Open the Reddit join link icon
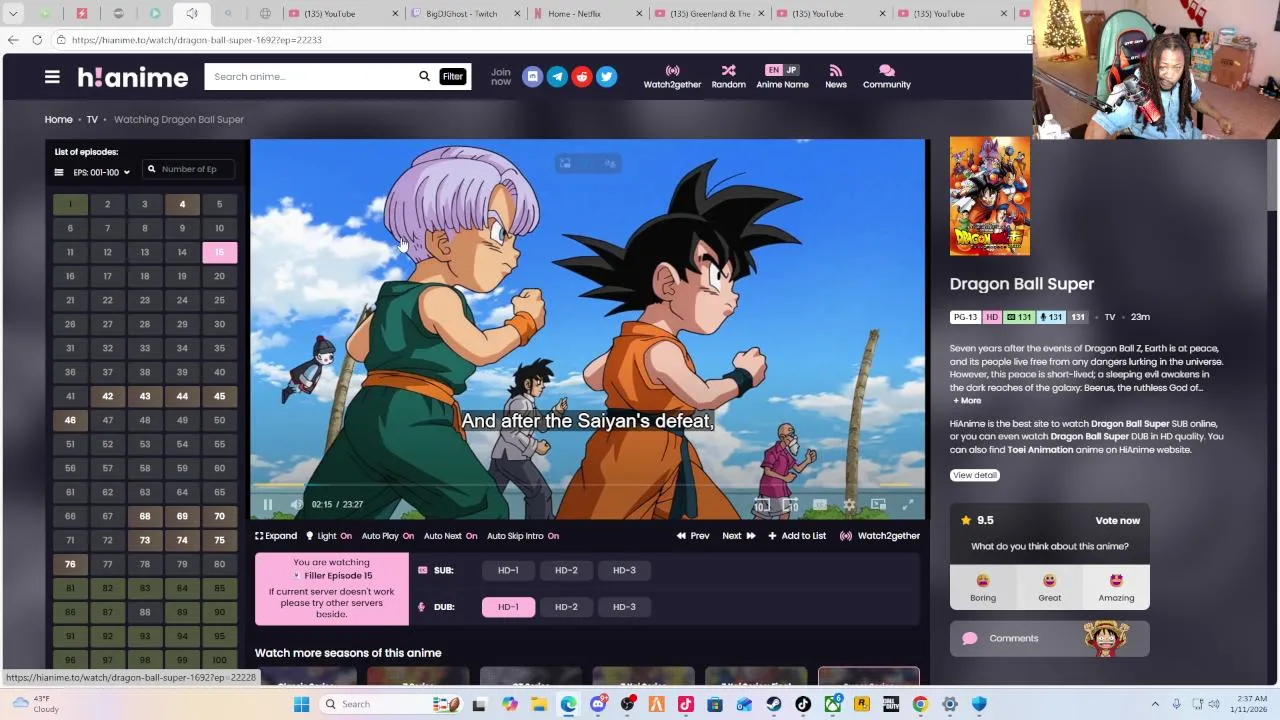Image resolution: width=1280 pixels, height=720 pixels. coord(582,77)
